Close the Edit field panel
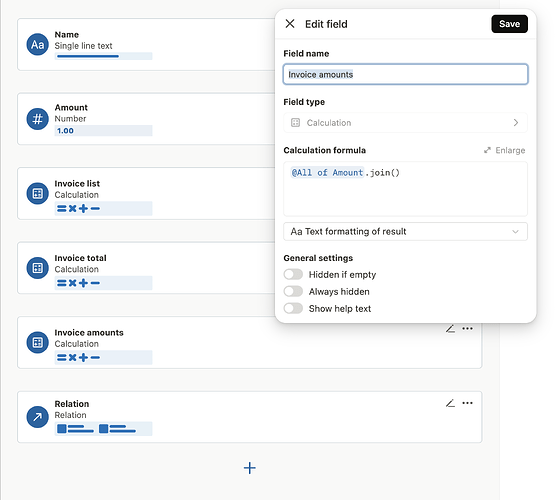Viewport: 558px width, 500px height. point(290,24)
